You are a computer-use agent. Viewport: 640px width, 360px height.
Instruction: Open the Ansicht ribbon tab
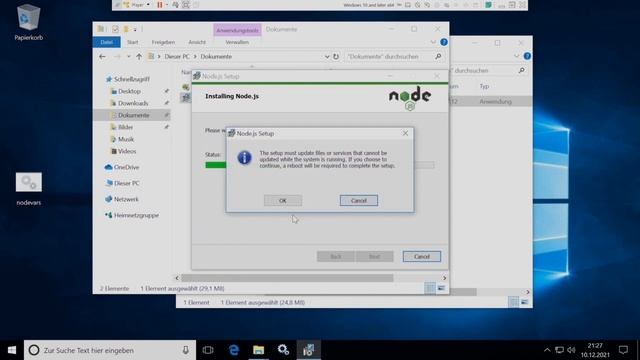197,42
